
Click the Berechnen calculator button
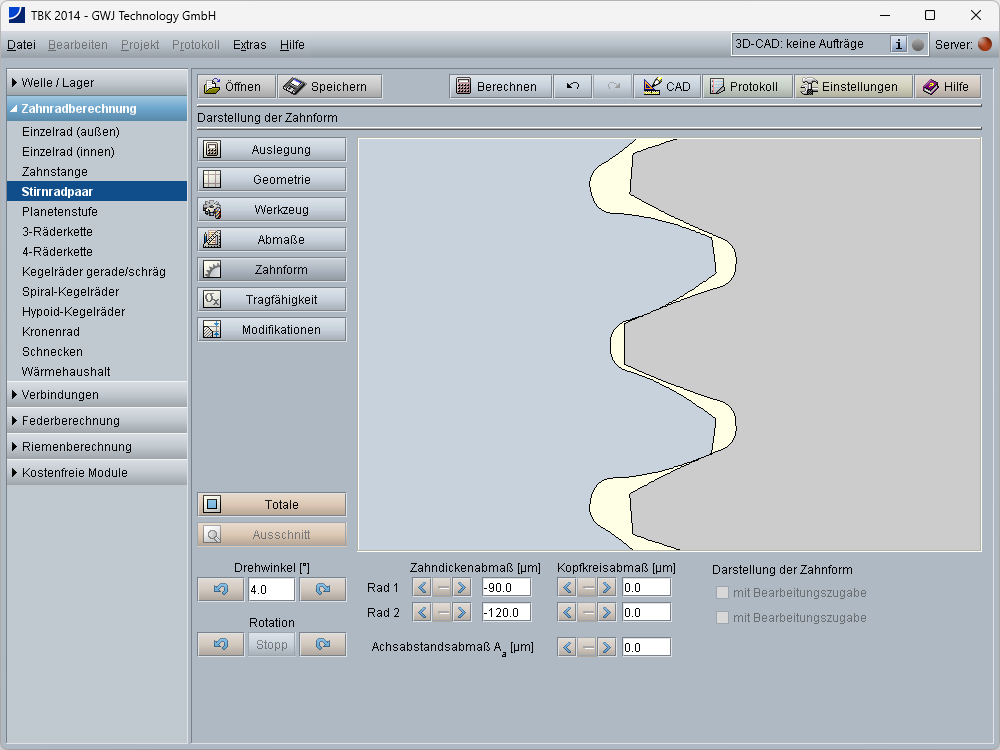coord(500,87)
